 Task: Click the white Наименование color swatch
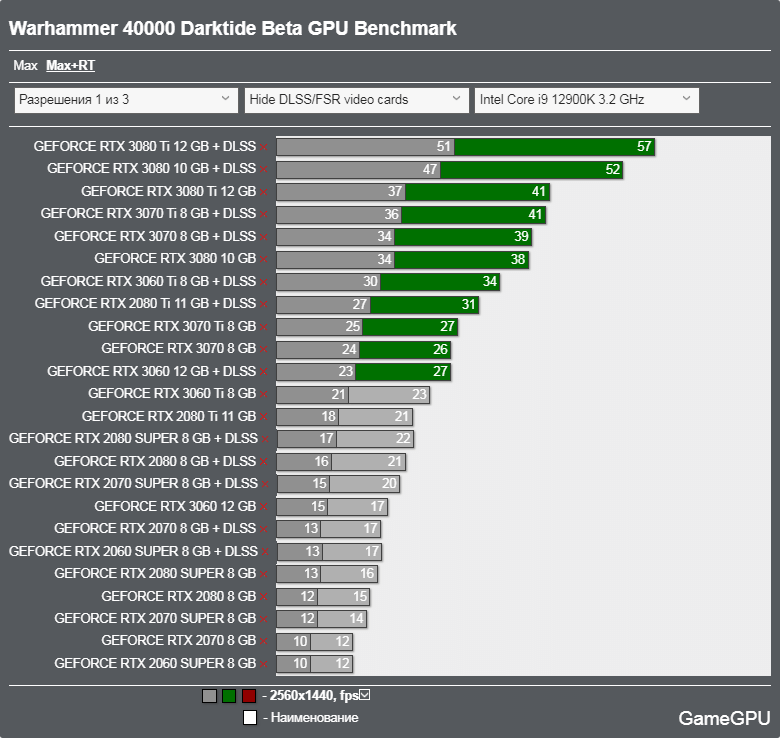pyautogui.click(x=250, y=718)
